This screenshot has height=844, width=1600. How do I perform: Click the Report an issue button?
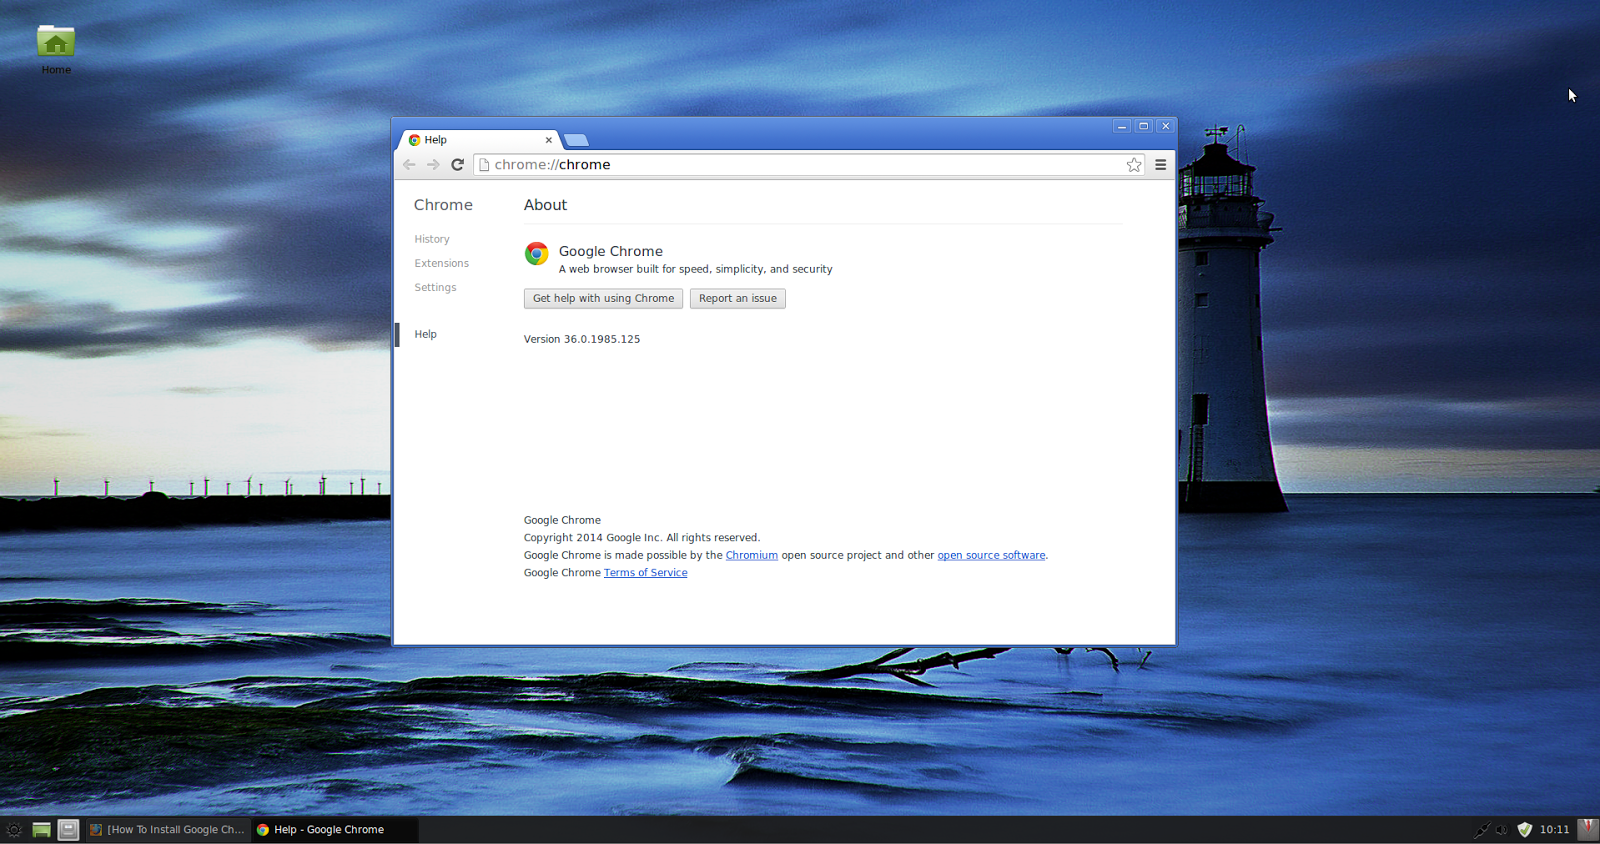pos(738,298)
